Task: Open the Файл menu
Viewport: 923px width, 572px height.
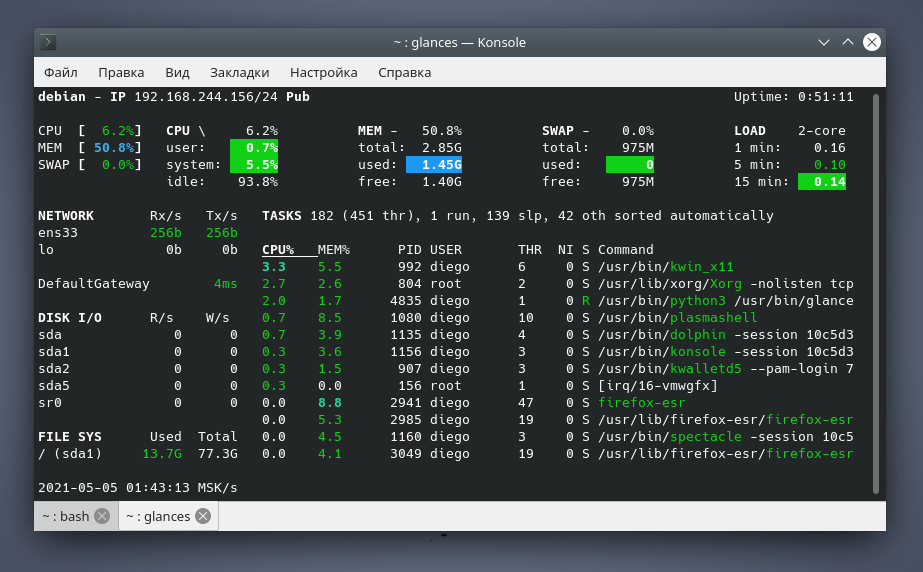Action: (x=61, y=73)
